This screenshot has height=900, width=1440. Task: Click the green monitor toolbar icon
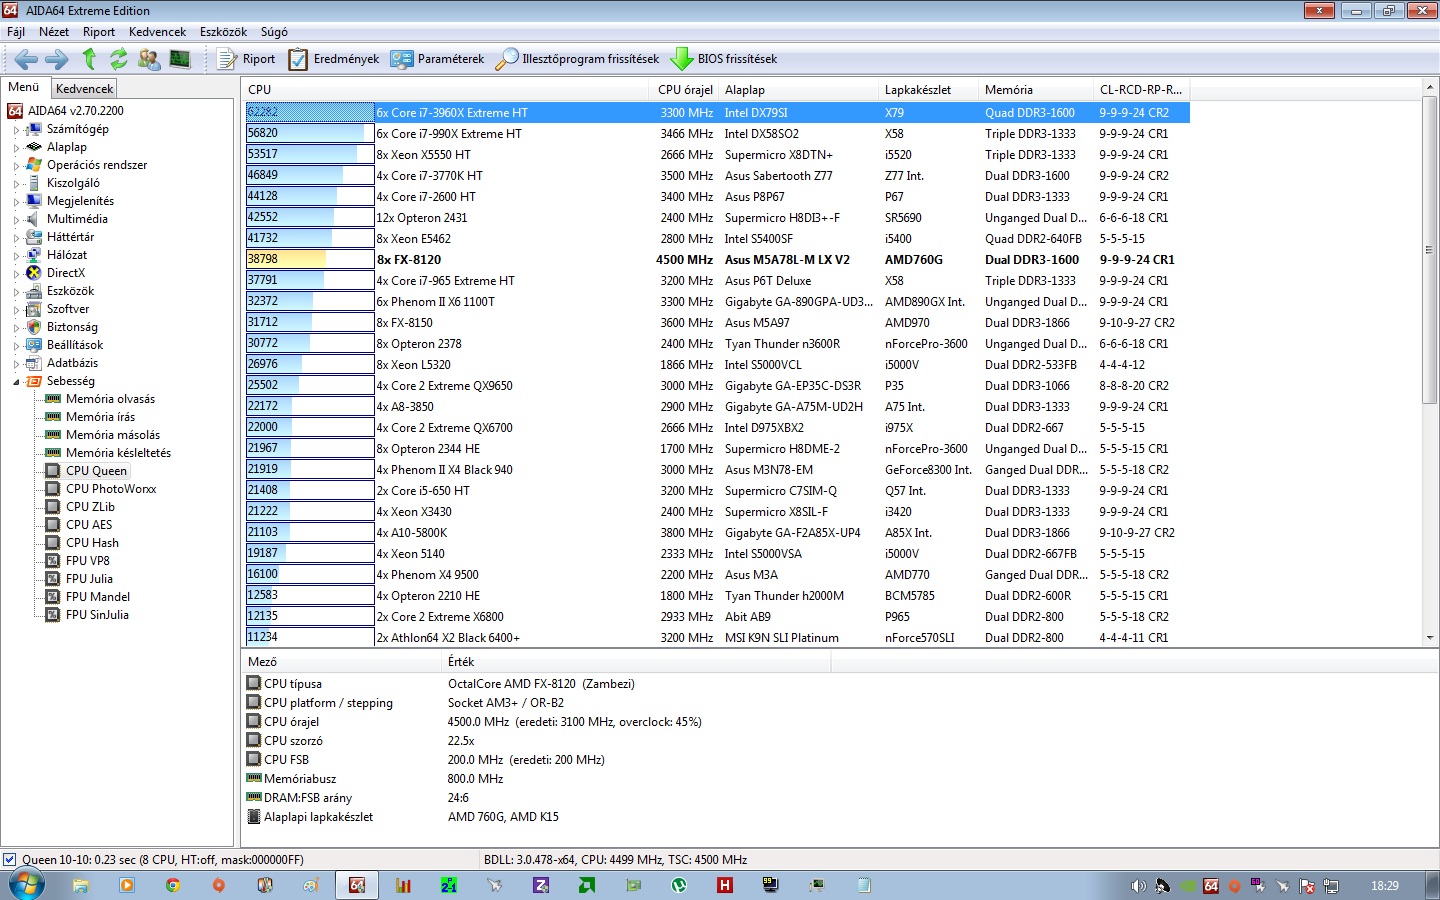pos(180,59)
